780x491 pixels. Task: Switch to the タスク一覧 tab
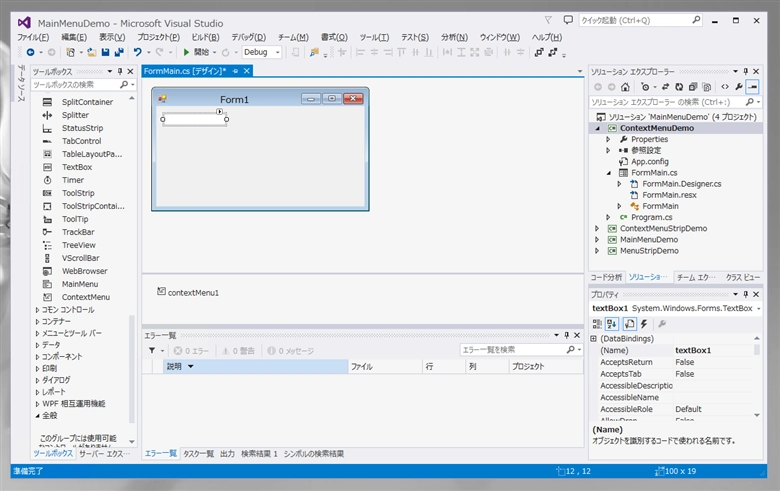click(x=198, y=454)
